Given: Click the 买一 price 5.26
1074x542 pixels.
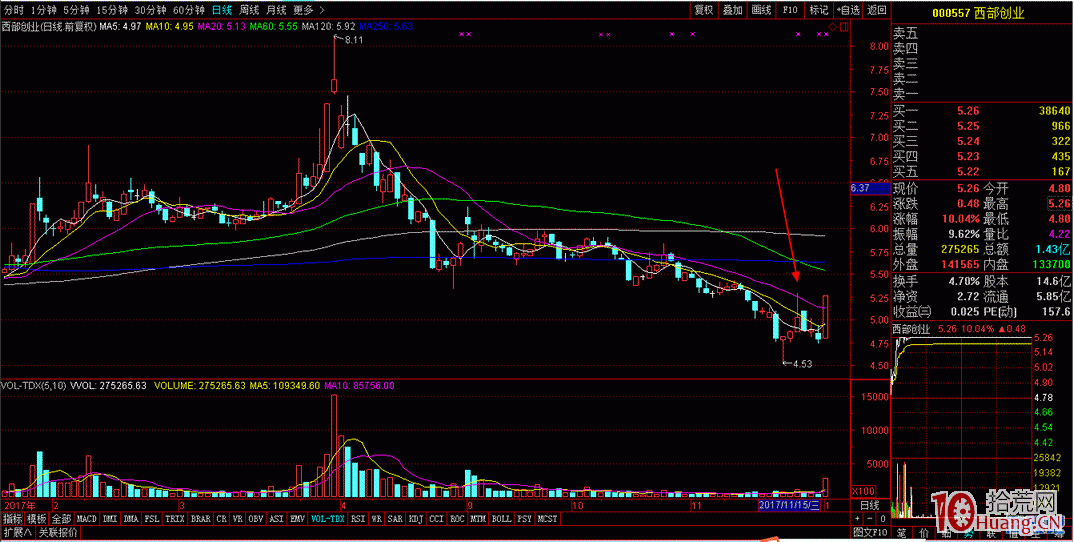Looking at the screenshot, I should click(969, 111).
